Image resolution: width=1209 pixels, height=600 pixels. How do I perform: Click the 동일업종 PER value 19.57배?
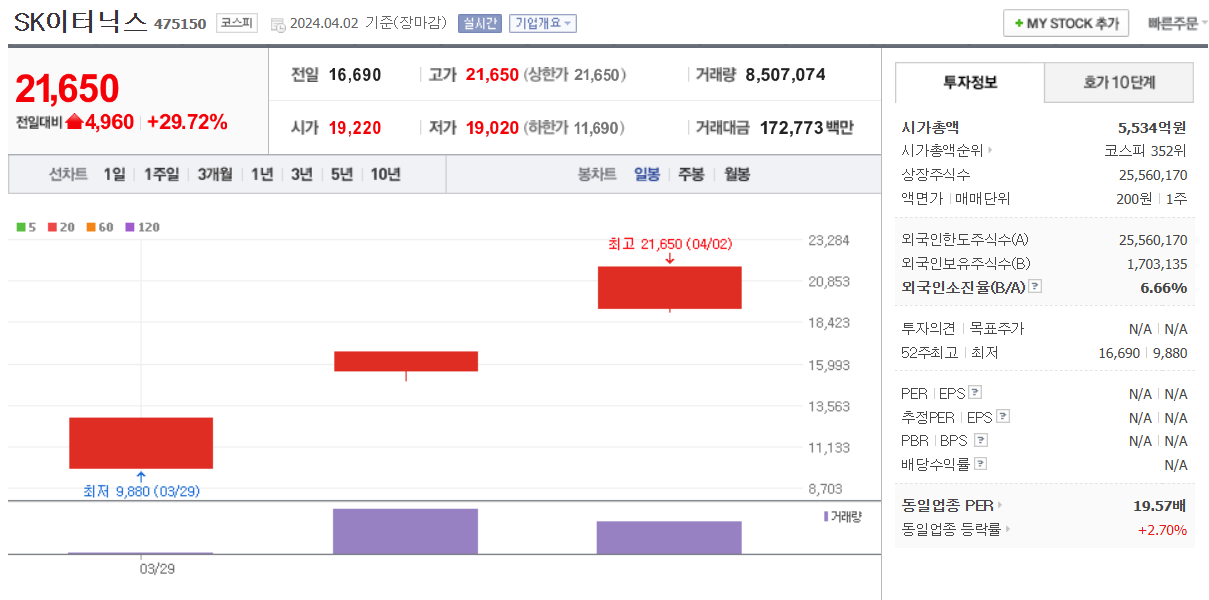1159,505
